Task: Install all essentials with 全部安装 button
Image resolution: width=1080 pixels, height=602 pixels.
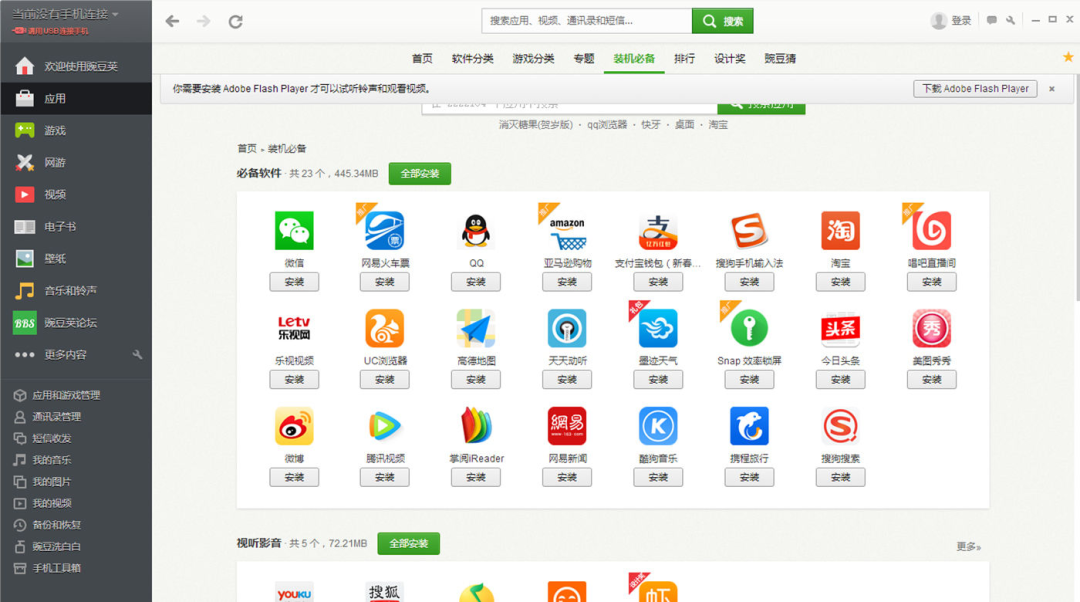Action: click(419, 174)
